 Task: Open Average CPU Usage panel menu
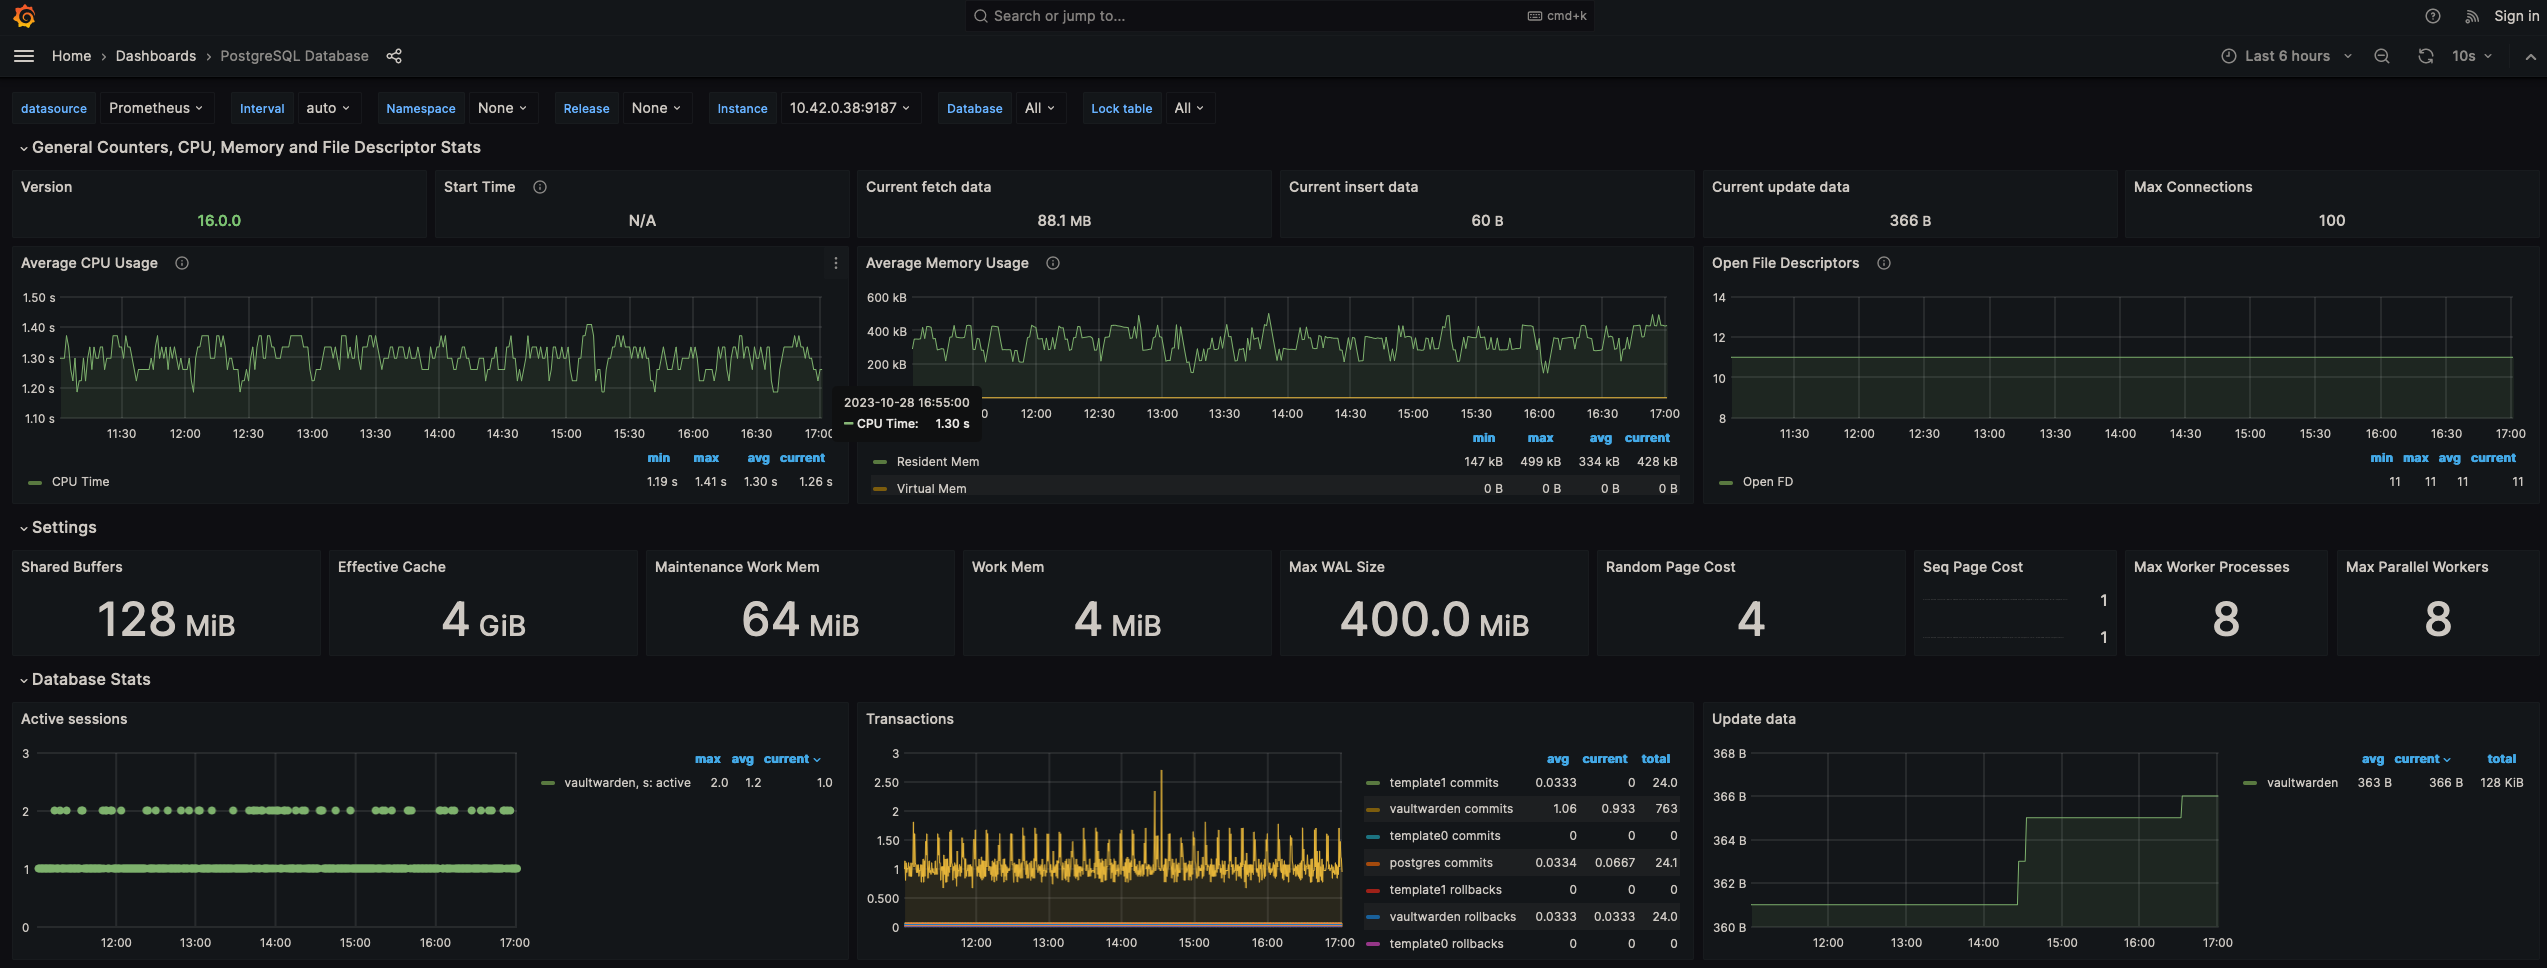(836, 263)
